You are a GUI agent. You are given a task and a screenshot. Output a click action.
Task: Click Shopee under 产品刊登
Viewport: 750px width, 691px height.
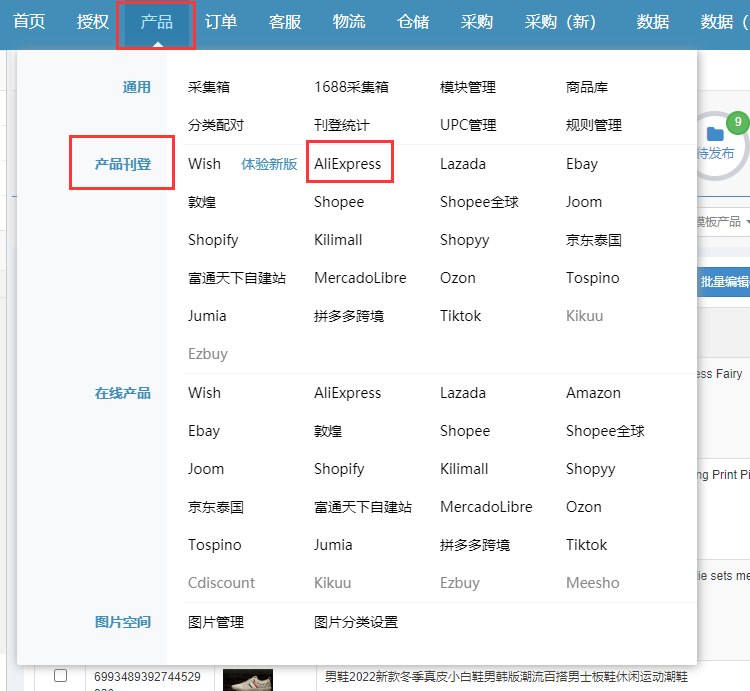pyautogui.click(x=339, y=202)
